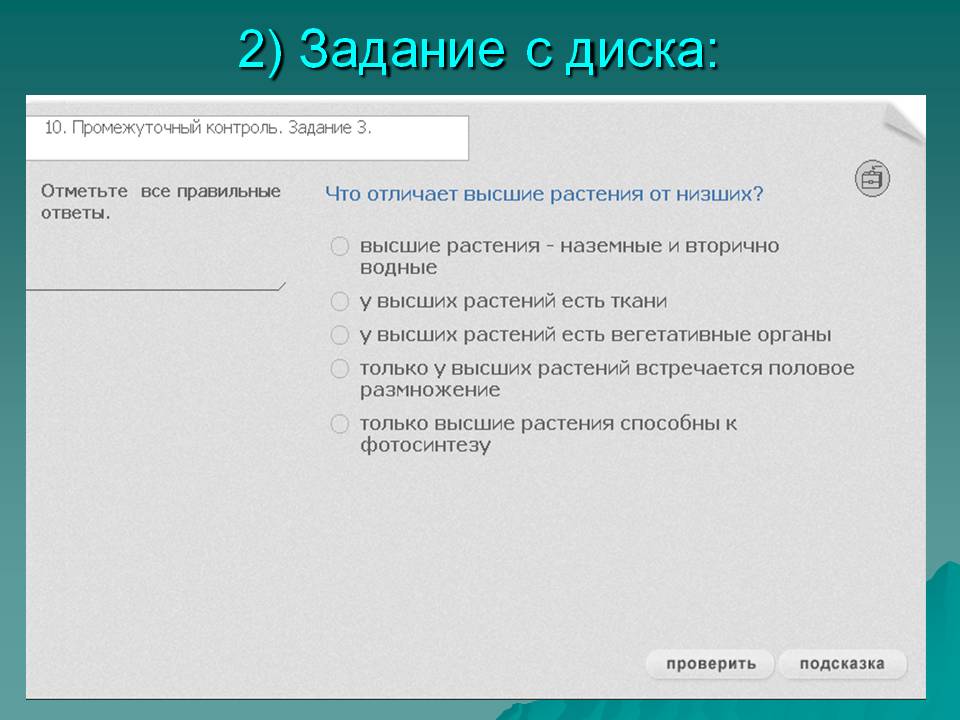Click the teal mountain graphic in the bottom right
Screen dimensions: 960x720
[942, 620]
